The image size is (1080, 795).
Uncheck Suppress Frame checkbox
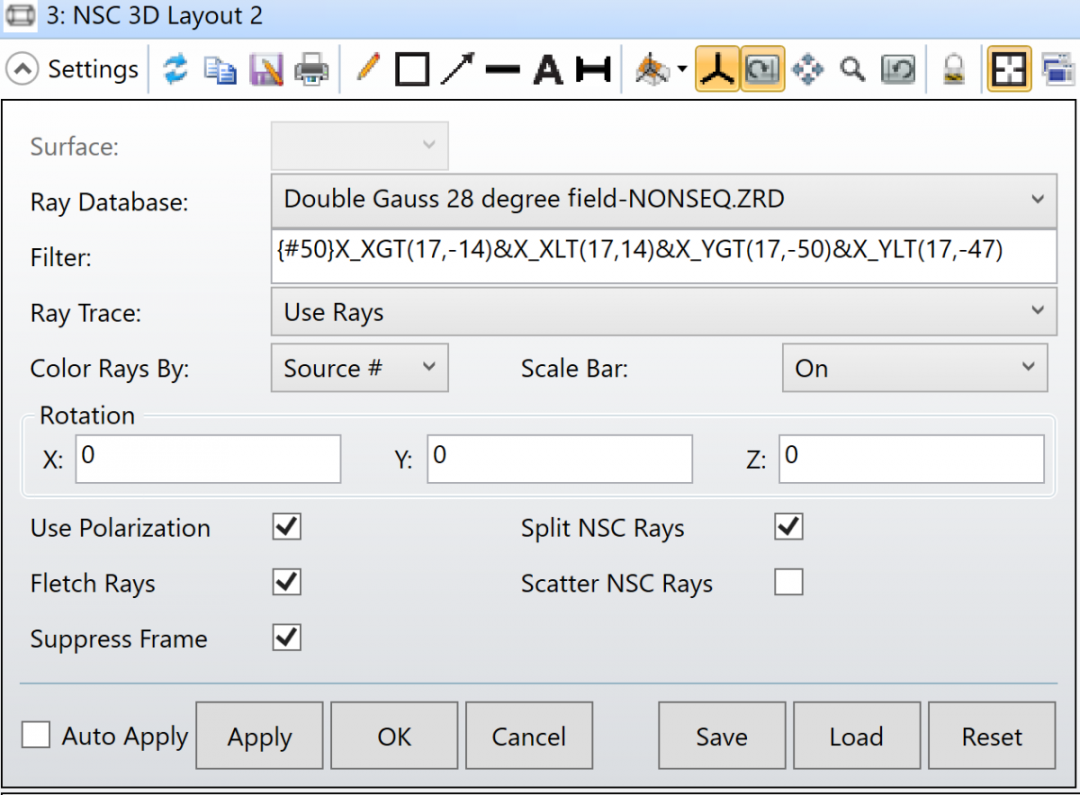[x=287, y=637]
